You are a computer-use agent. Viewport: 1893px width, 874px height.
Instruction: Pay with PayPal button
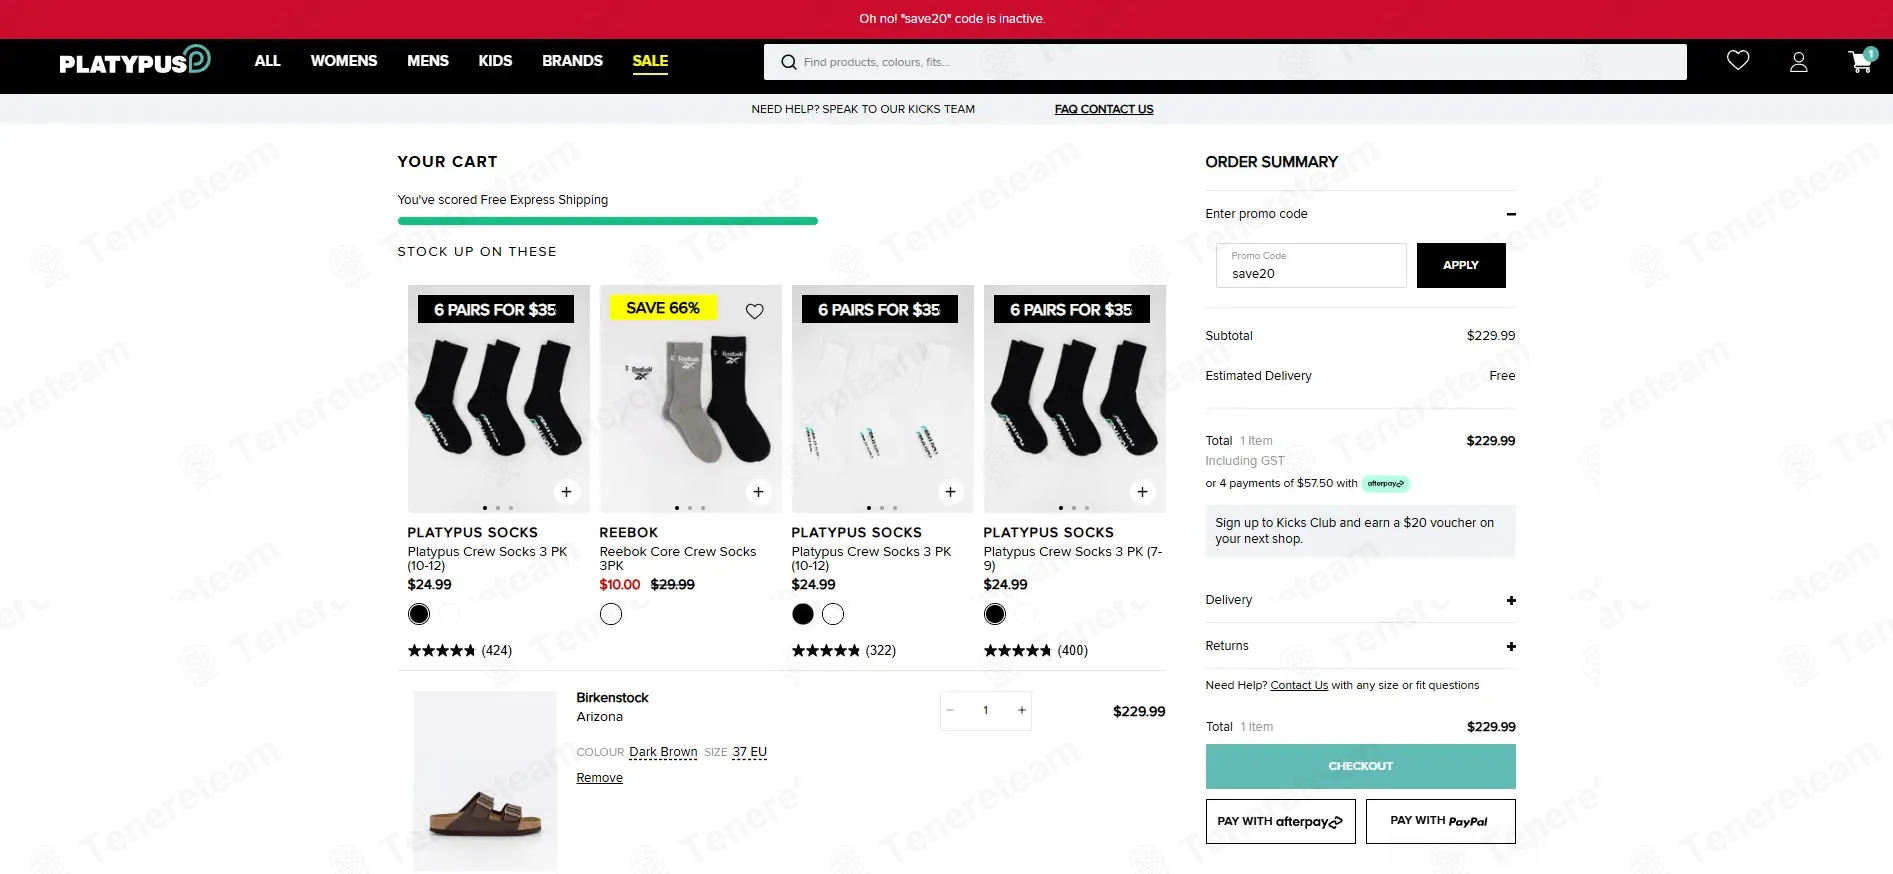(x=1440, y=821)
